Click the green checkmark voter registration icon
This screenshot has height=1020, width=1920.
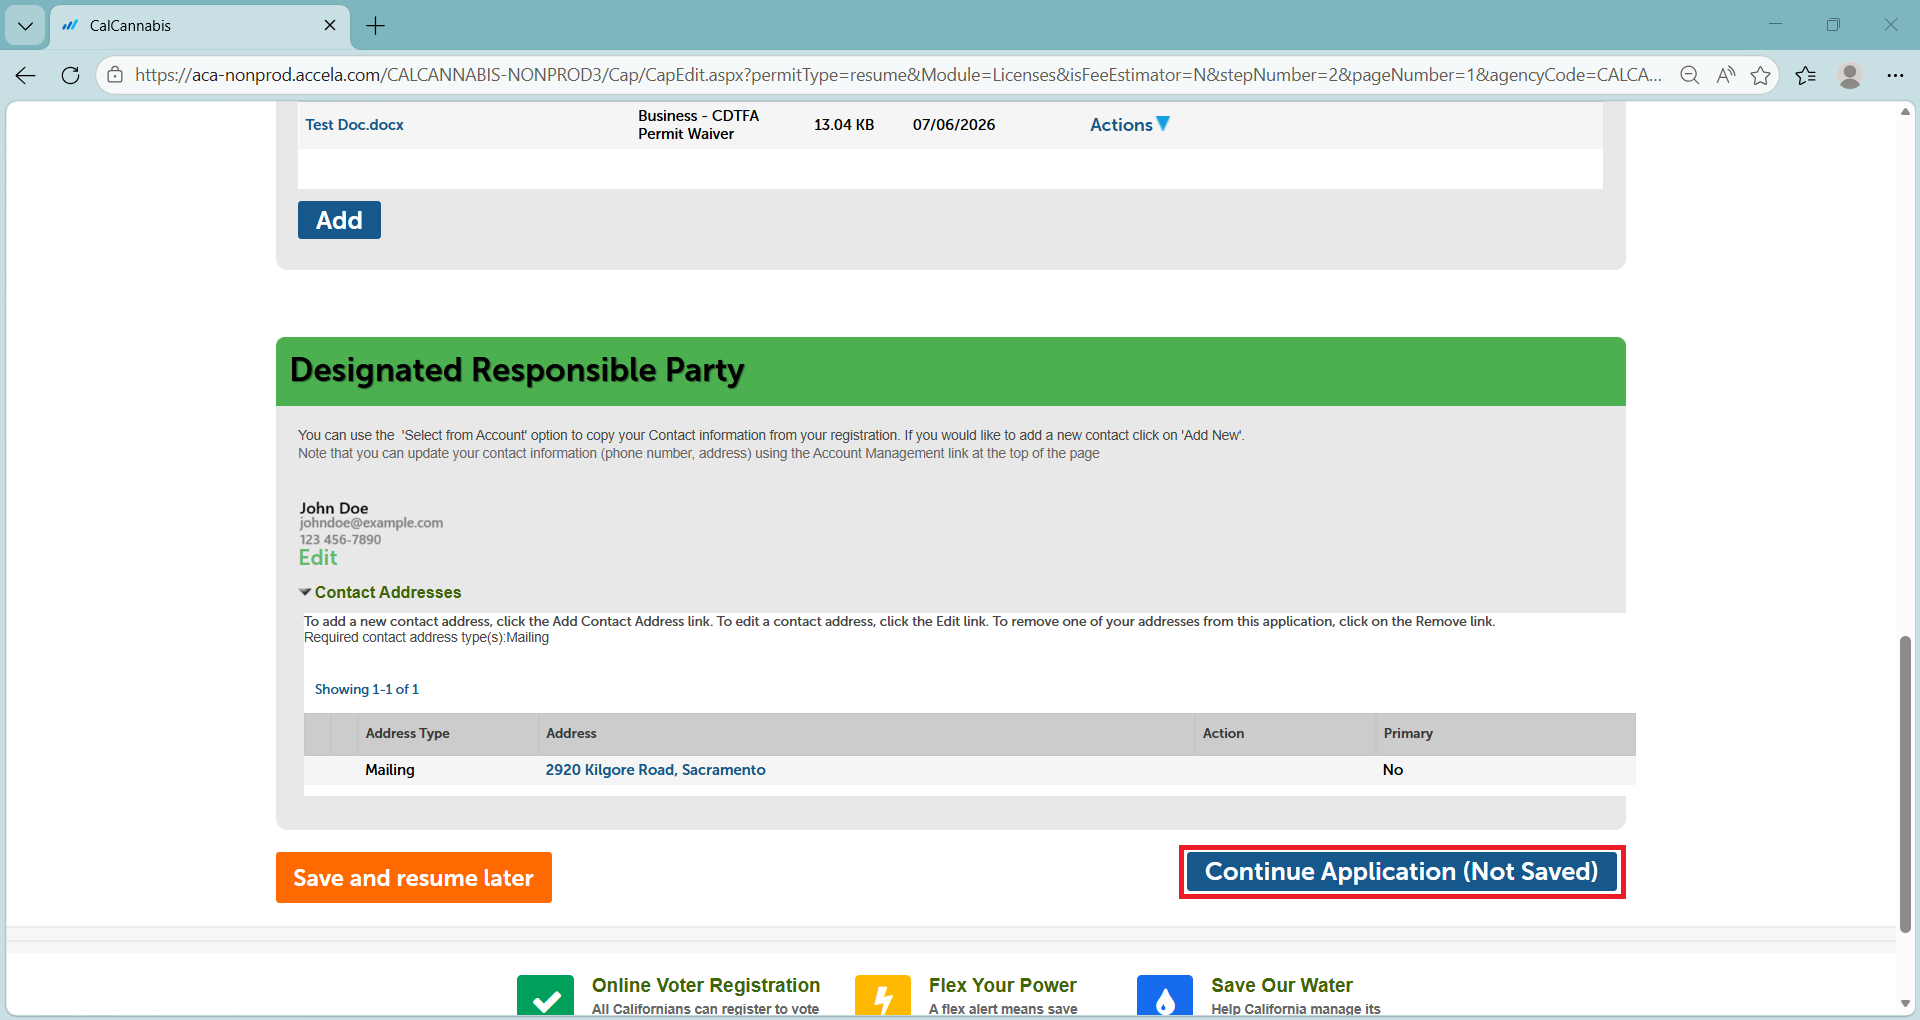546,996
